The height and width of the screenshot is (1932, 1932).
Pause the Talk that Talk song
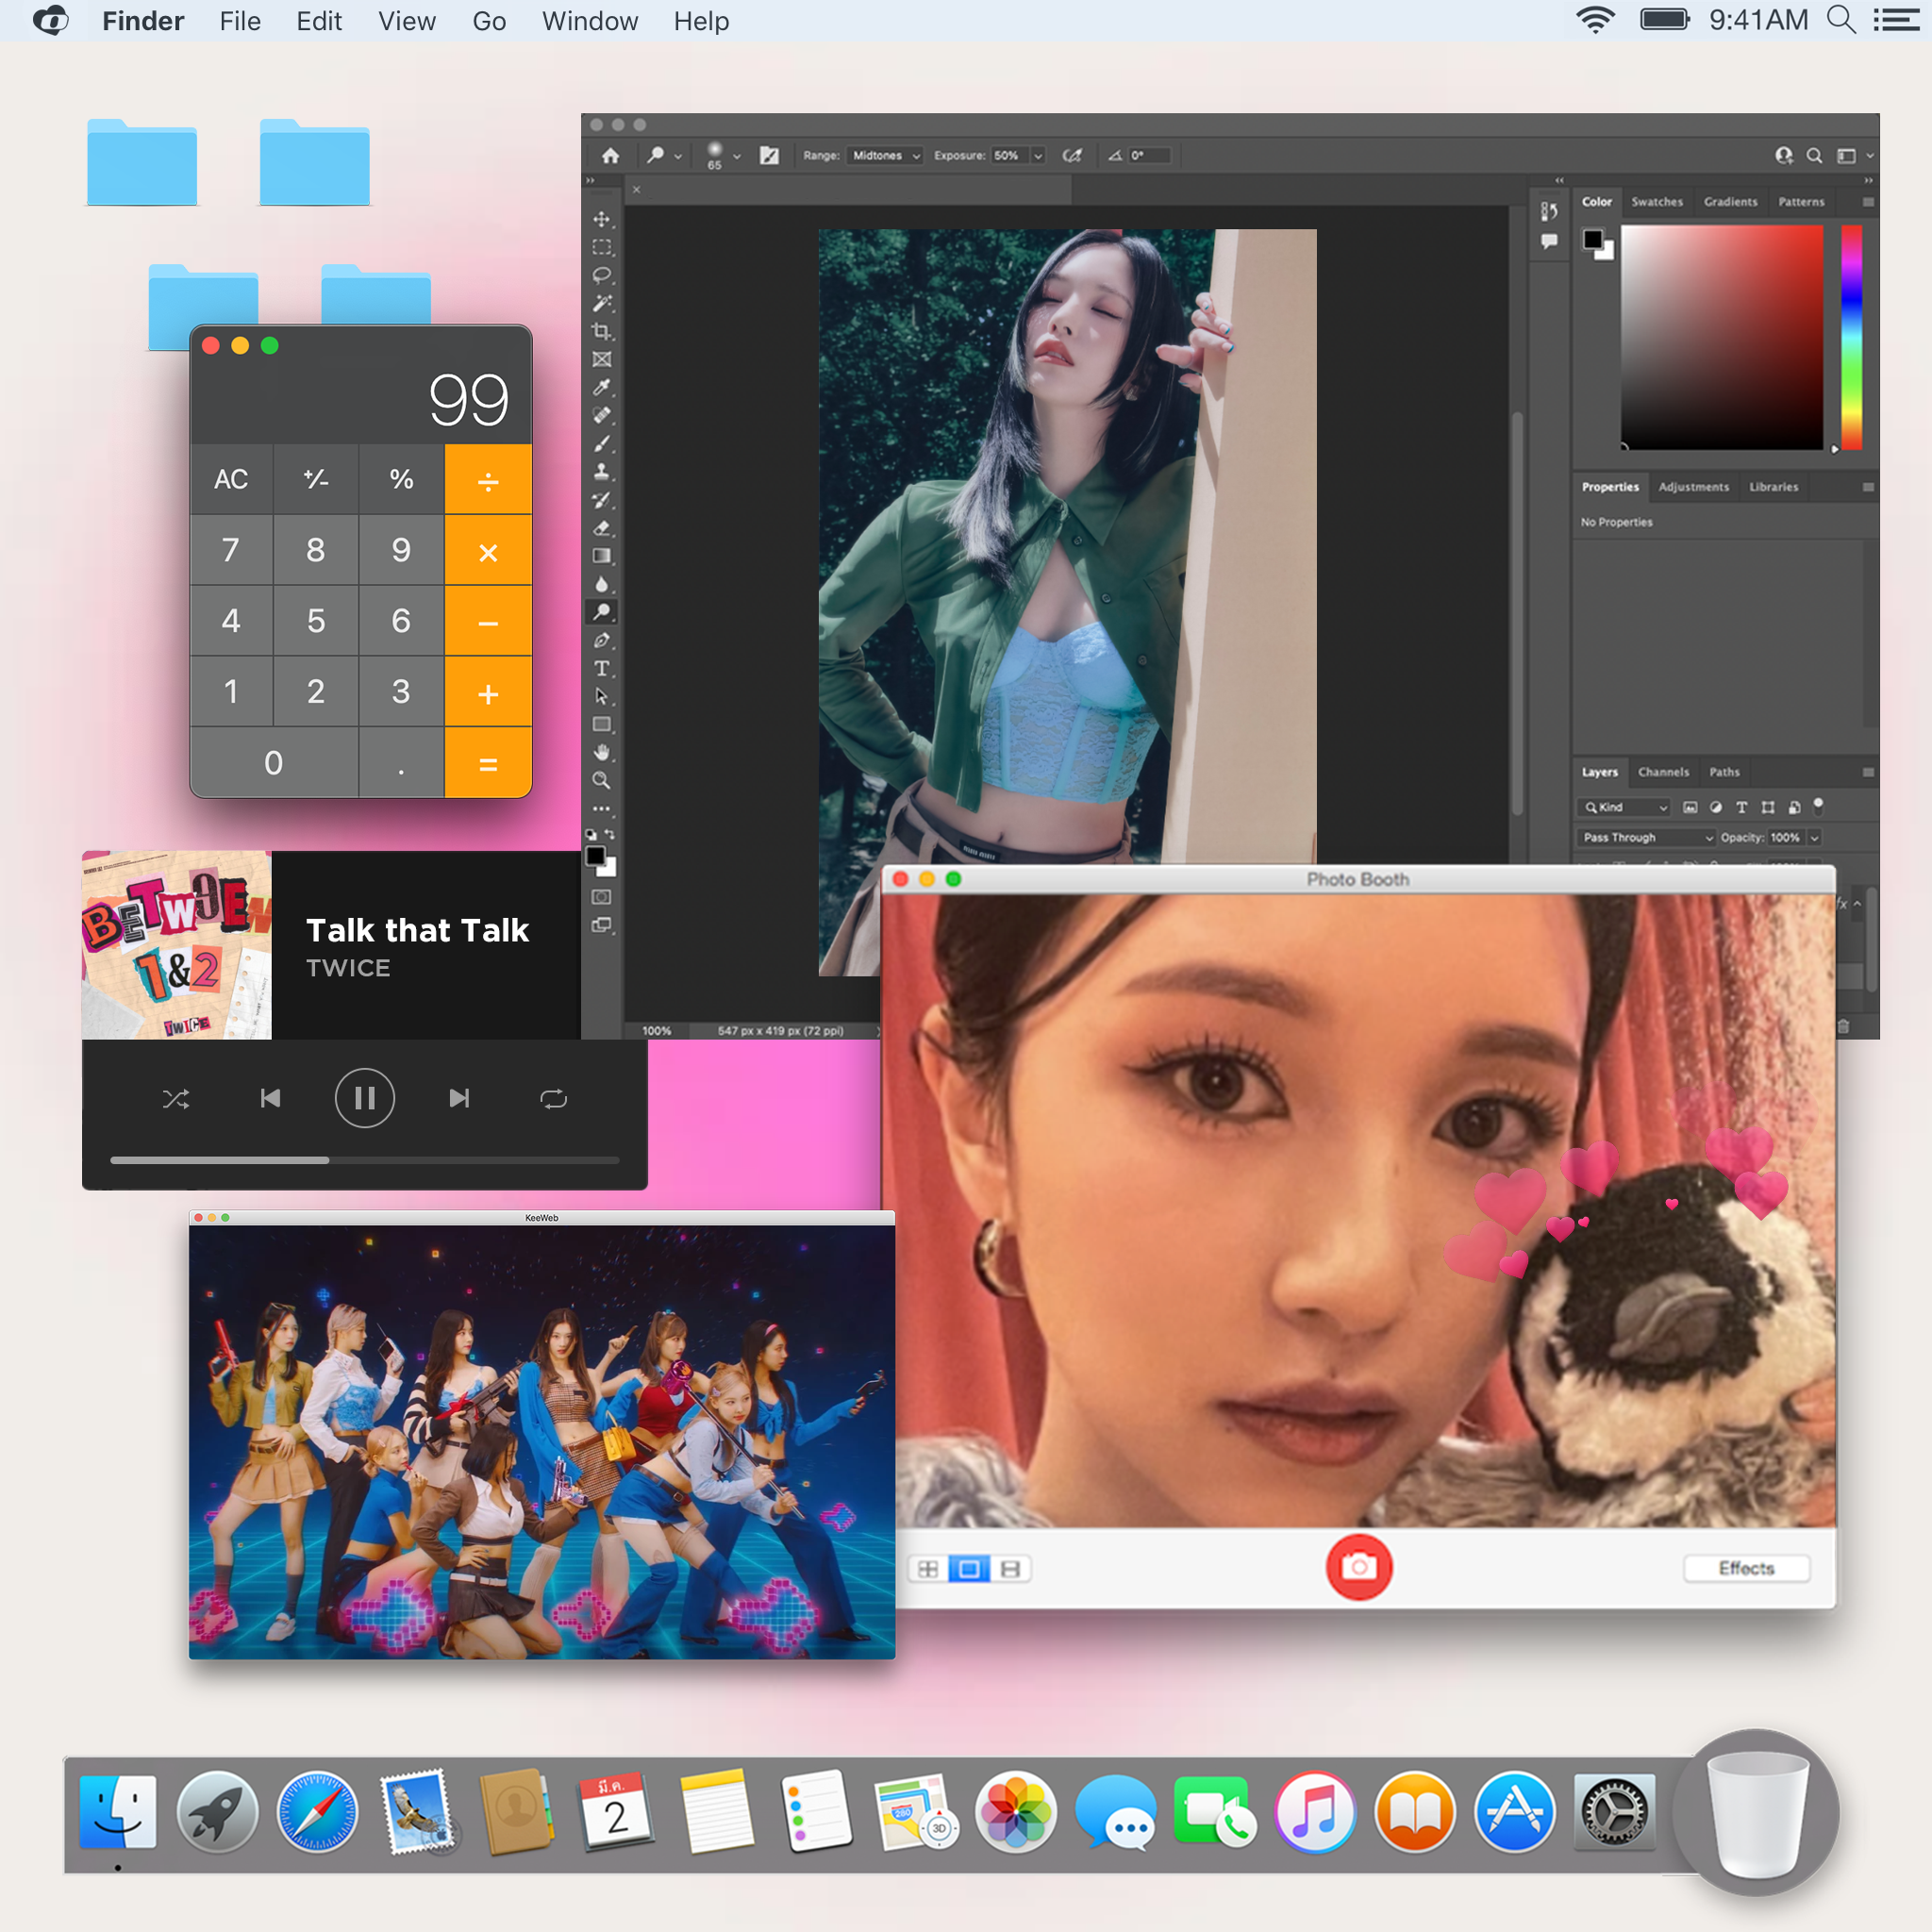(x=364, y=1099)
